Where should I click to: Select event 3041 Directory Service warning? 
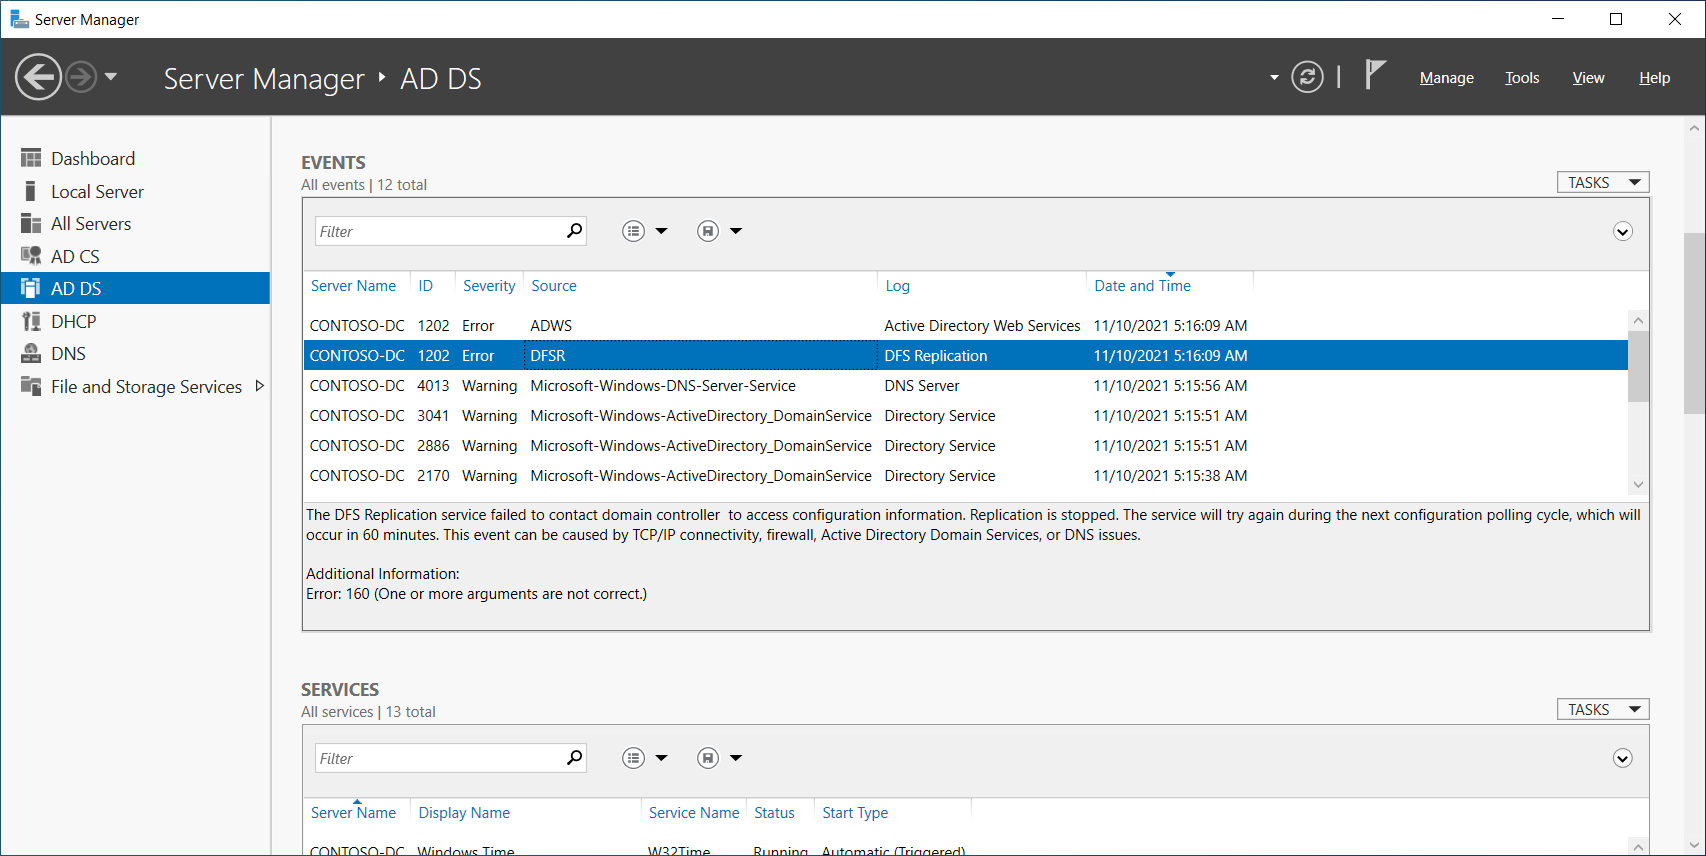click(x=966, y=416)
